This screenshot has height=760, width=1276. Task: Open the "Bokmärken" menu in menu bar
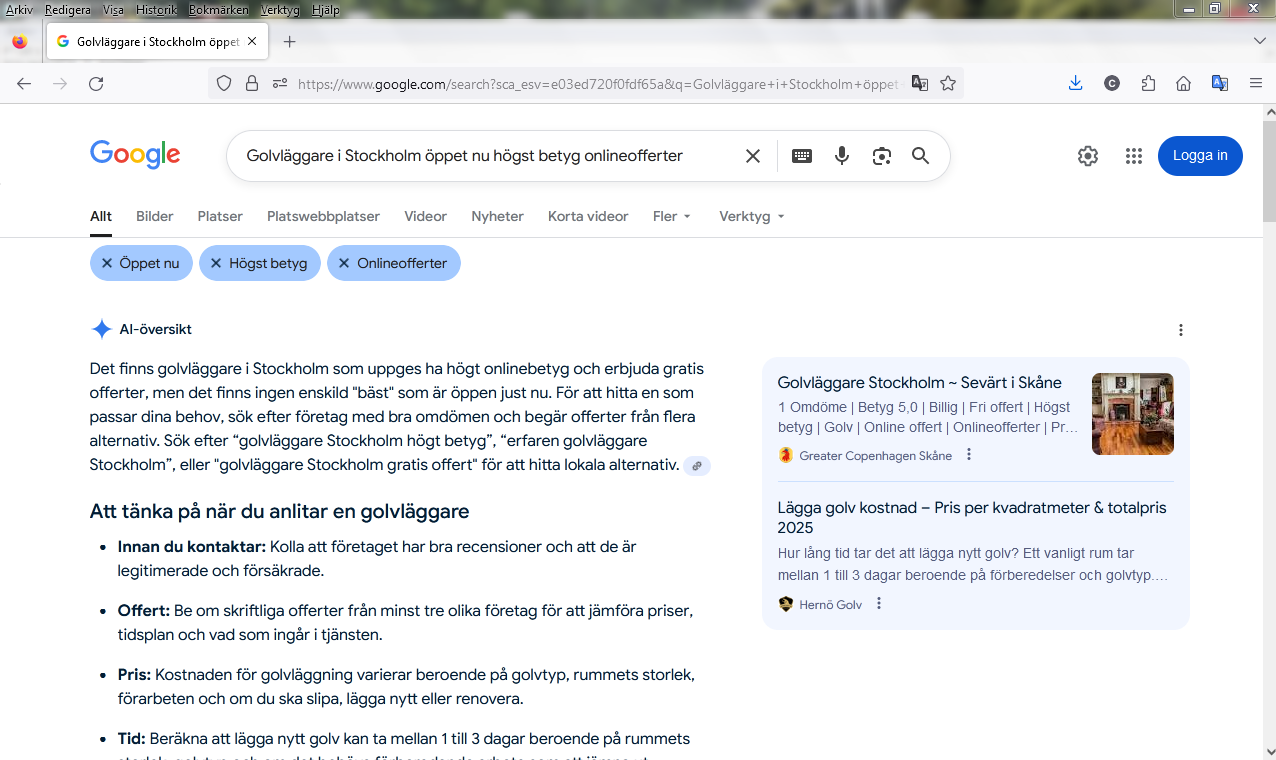pos(217,10)
